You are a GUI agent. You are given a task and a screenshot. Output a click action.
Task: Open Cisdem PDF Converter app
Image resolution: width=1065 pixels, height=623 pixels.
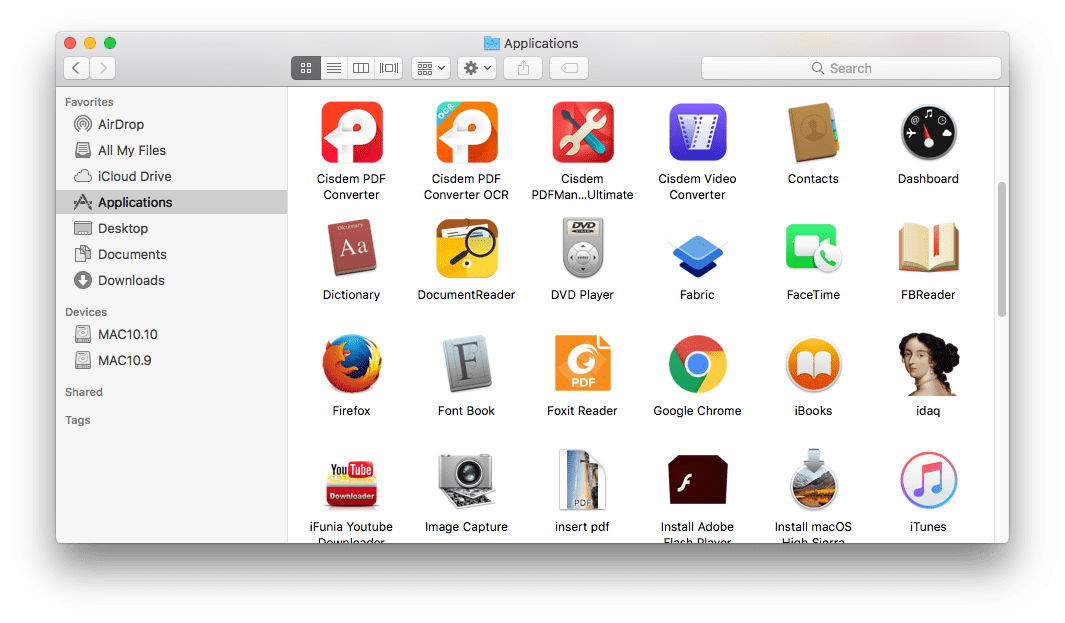pos(351,133)
